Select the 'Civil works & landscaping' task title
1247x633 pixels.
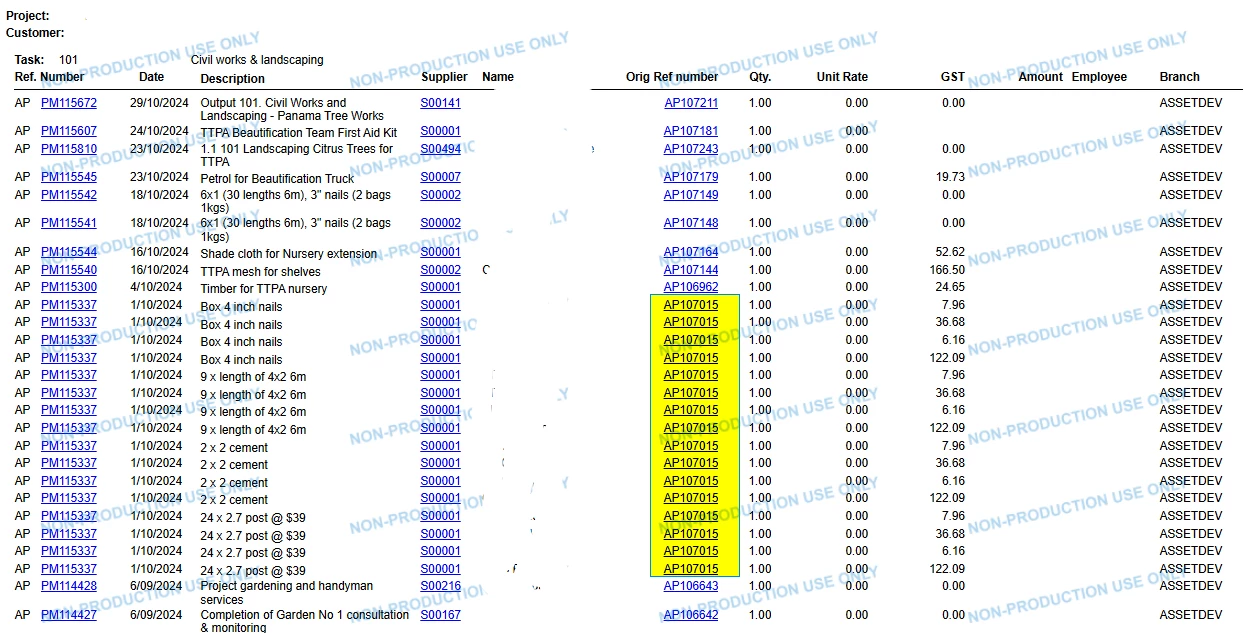click(x=257, y=60)
